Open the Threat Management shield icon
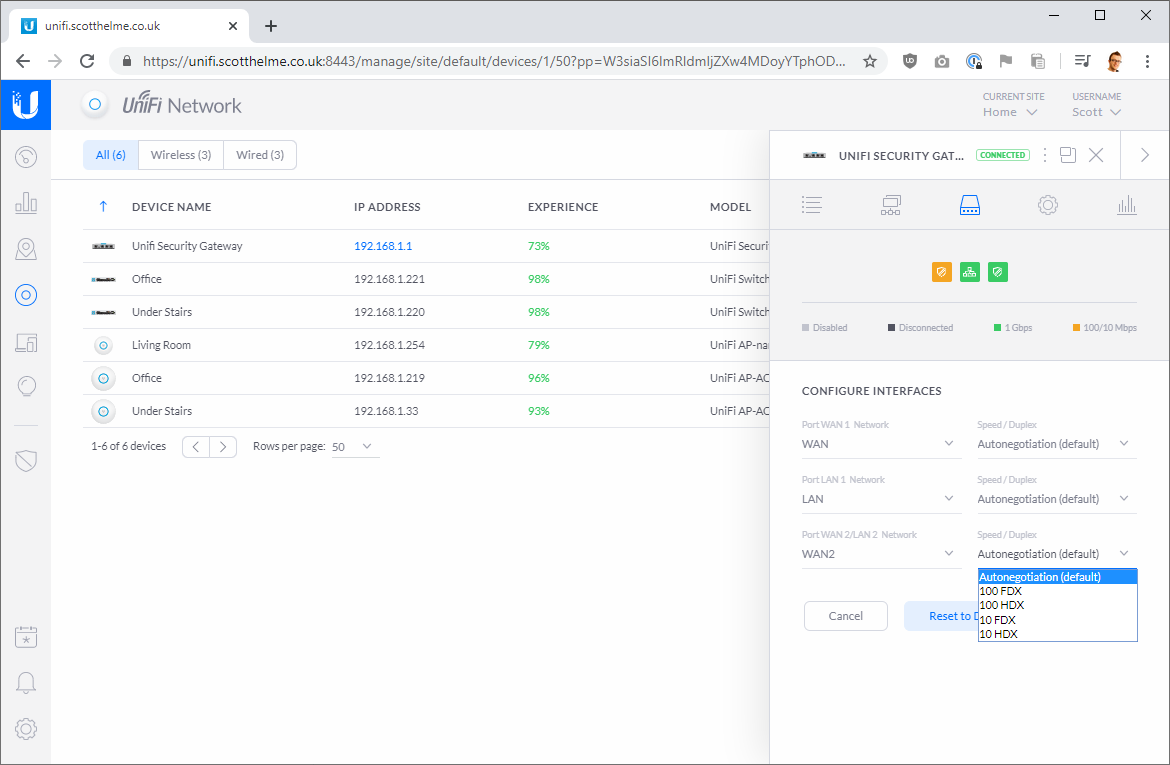This screenshot has height=765, width=1170. pos(26,460)
